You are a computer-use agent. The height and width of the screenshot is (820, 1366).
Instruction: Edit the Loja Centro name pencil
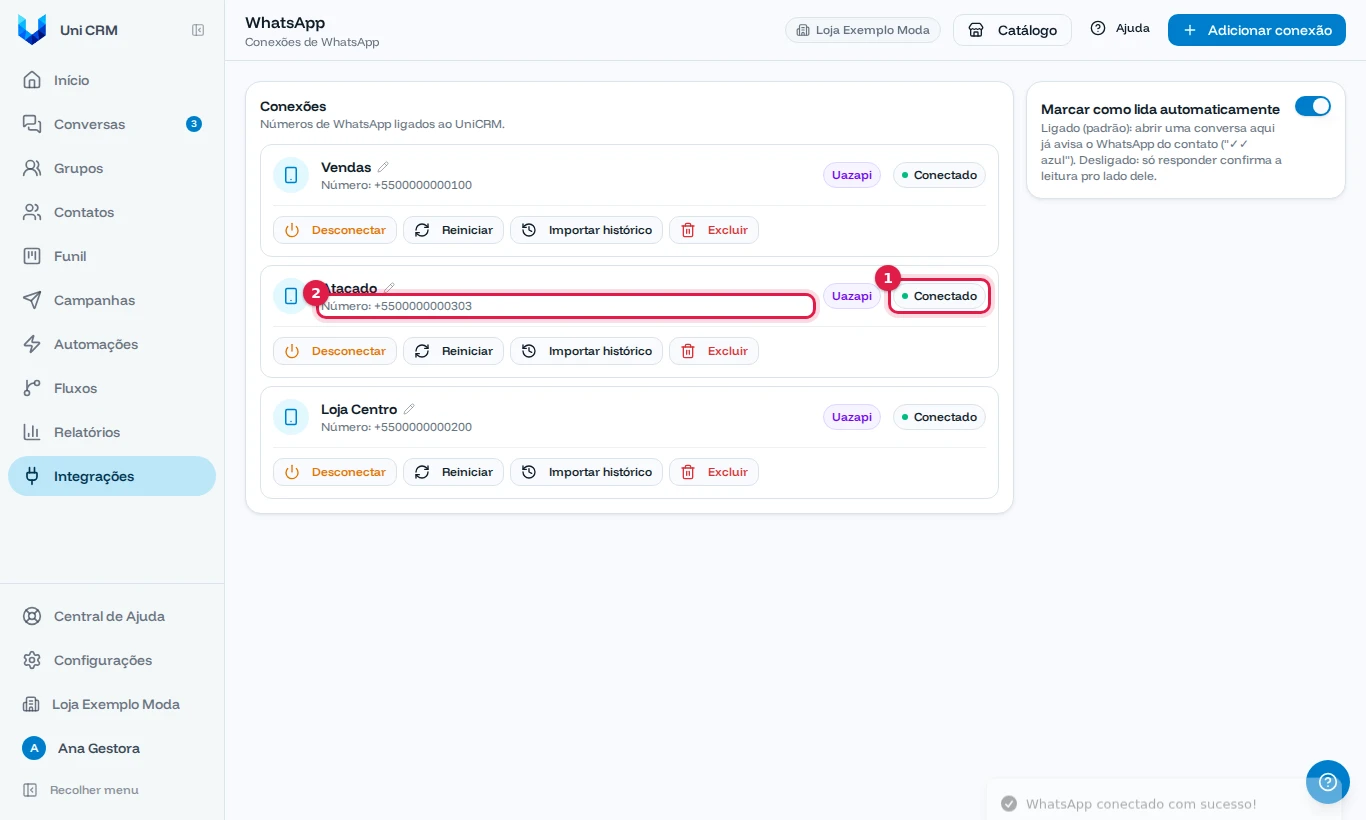(x=409, y=409)
